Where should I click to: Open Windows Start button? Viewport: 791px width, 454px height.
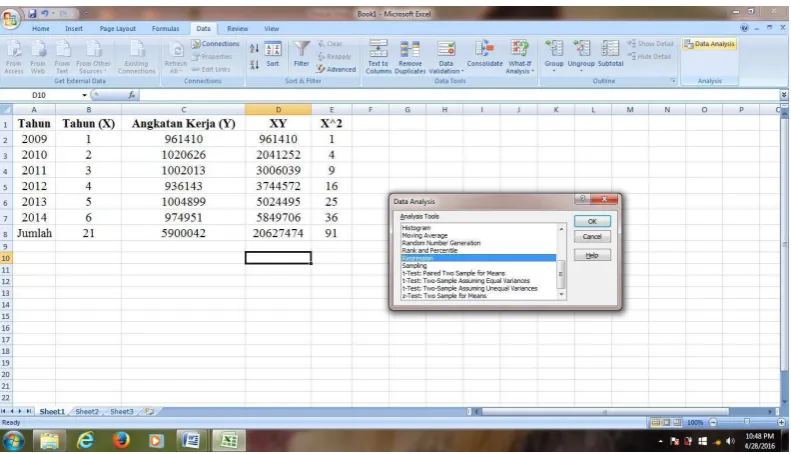(x=13, y=441)
